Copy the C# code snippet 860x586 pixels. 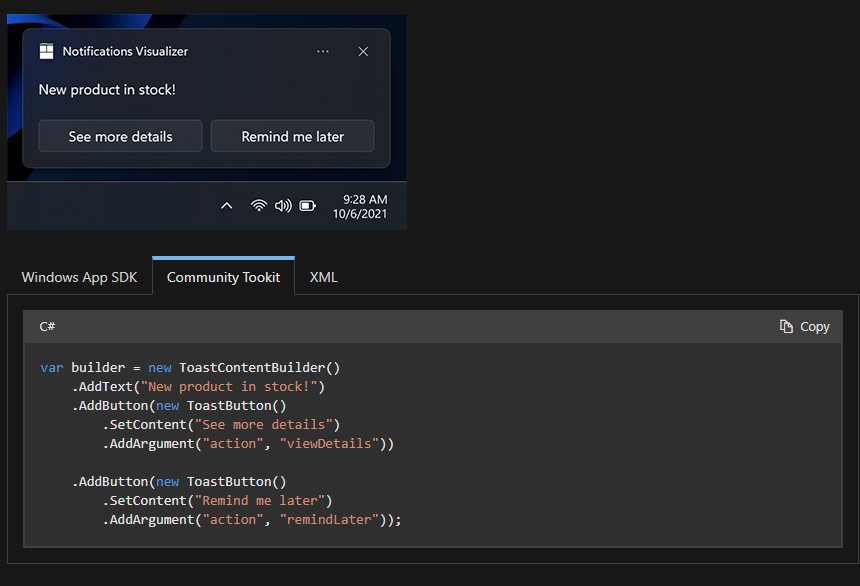pos(805,326)
